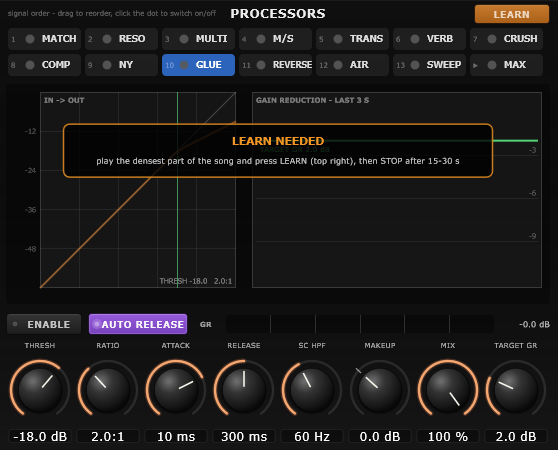
Task: Open the TRANS processor tab
Action: pos(353,39)
